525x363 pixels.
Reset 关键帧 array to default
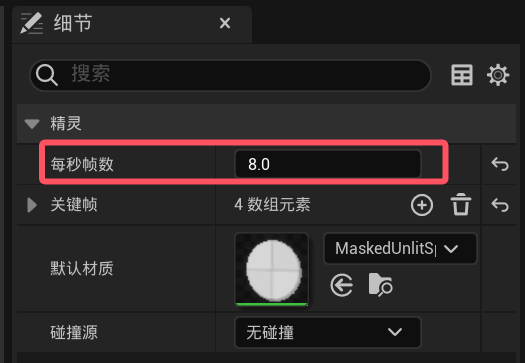click(500, 205)
